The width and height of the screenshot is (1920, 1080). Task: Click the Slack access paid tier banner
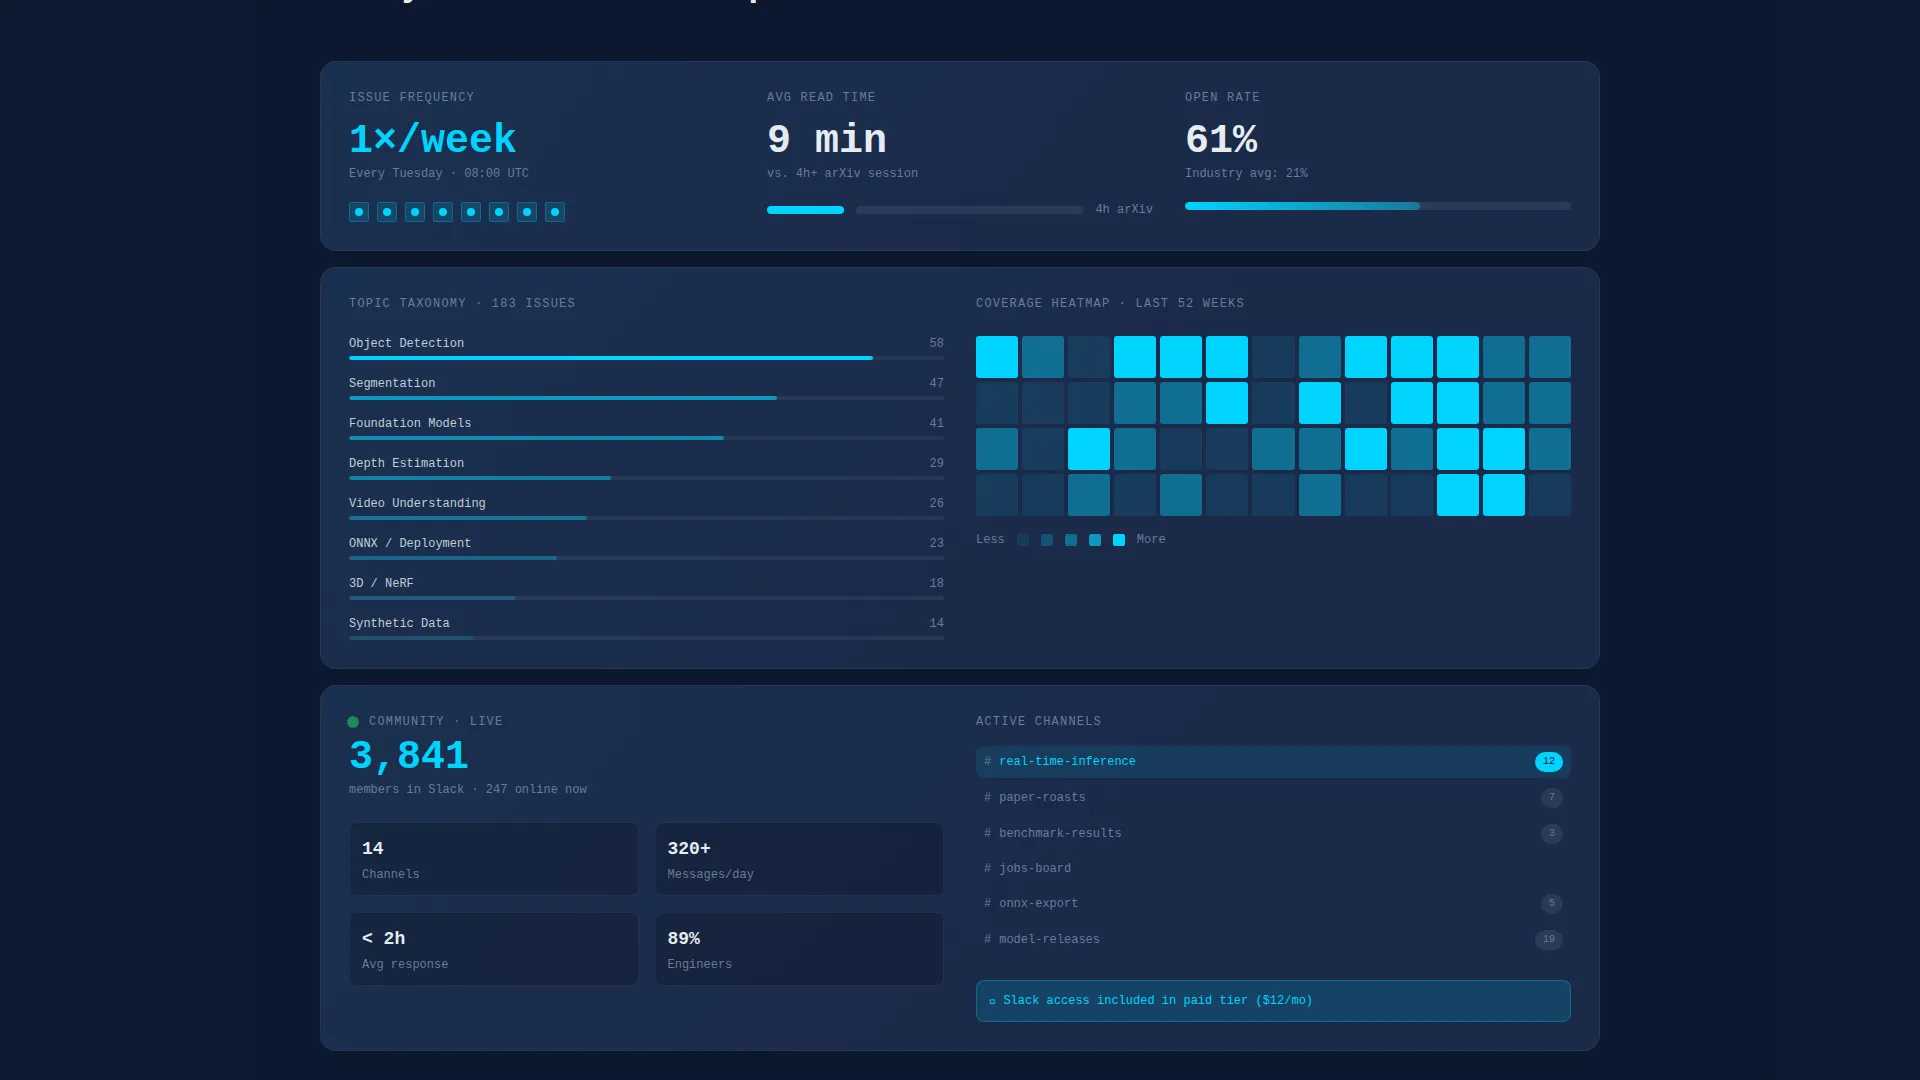[1273, 1001]
